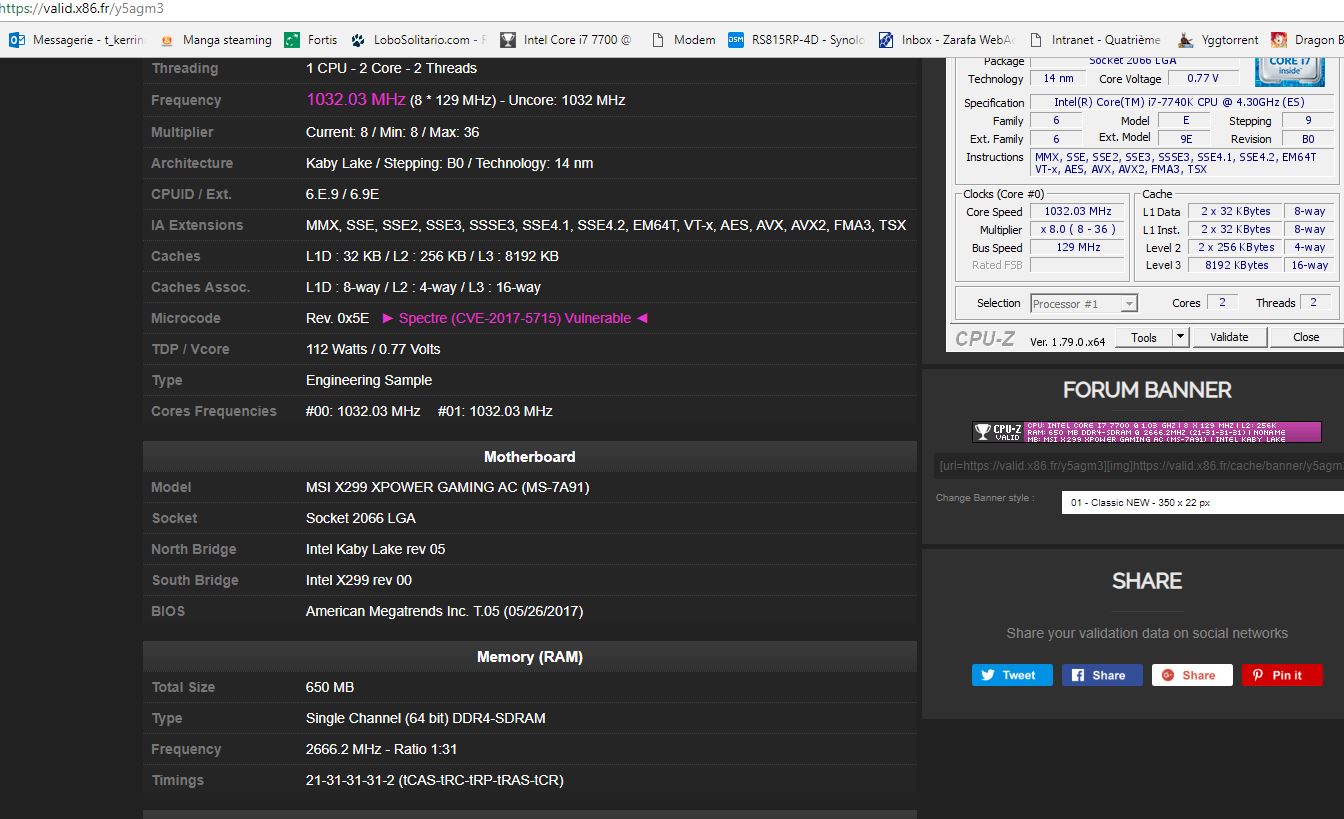The height and width of the screenshot is (819, 1344).
Task: Click the CPU-Z forum banner image
Action: (x=1147, y=432)
